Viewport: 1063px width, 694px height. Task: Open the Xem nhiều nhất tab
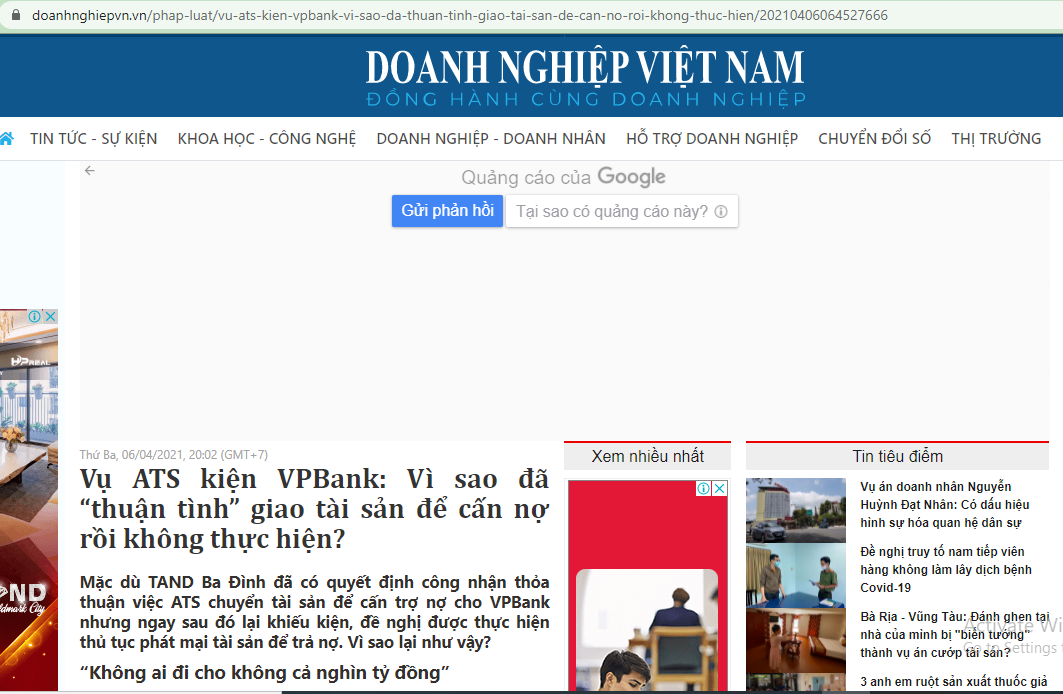coord(647,456)
